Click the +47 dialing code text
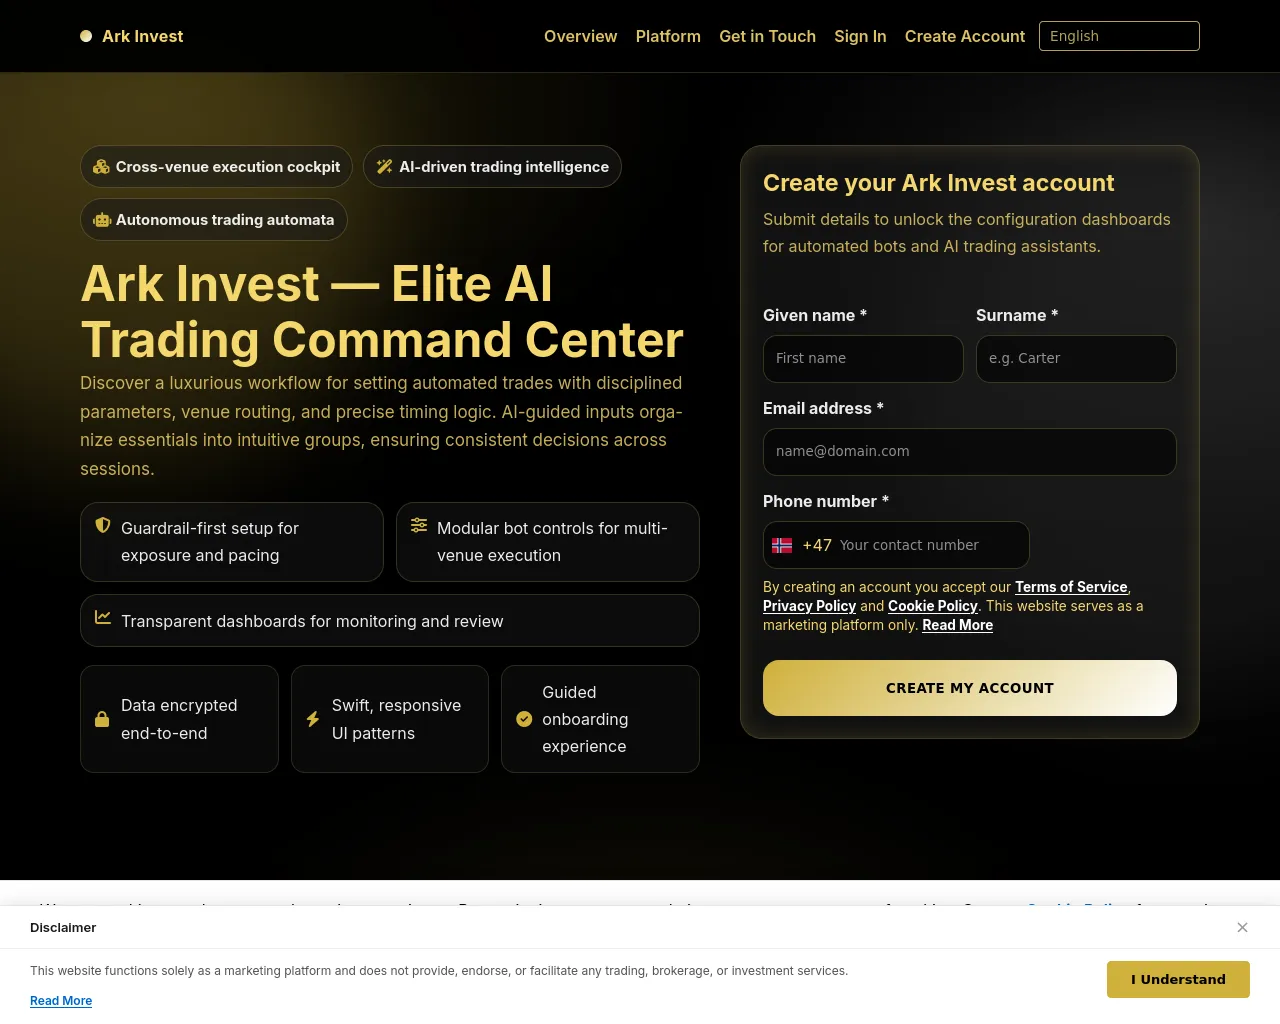This screenshot has height=1024, width=1280. click(x=817, y=545)
